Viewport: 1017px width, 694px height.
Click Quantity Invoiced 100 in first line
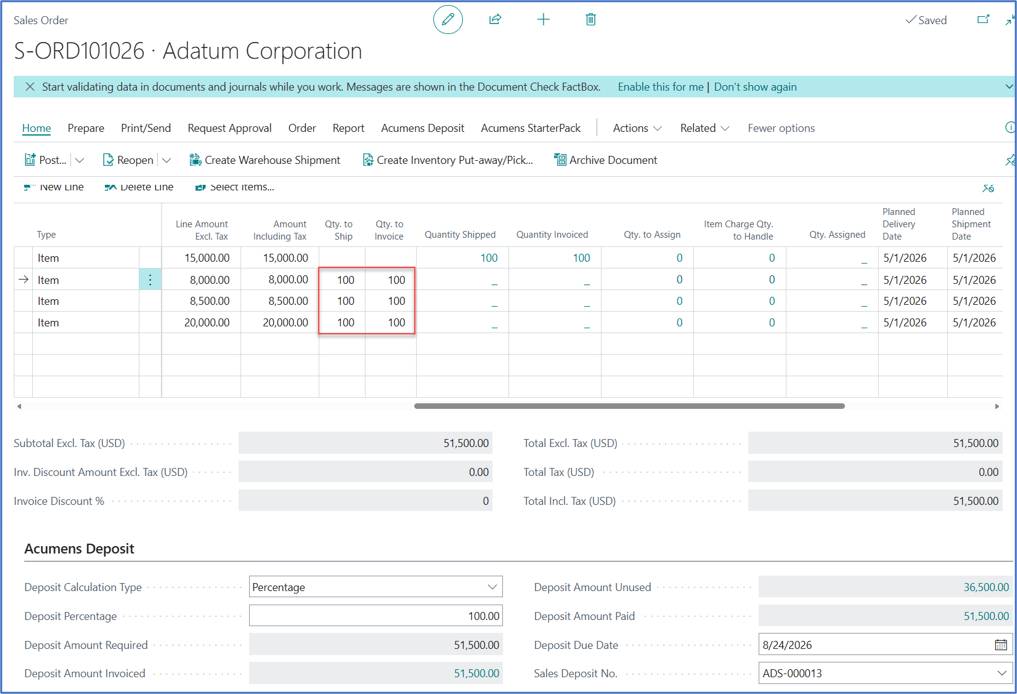pyautogui.click(x=581, y=257)
